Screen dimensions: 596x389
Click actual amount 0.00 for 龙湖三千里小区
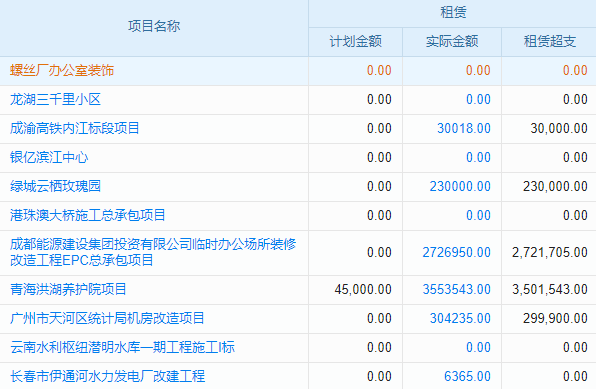tap(478, 99)
